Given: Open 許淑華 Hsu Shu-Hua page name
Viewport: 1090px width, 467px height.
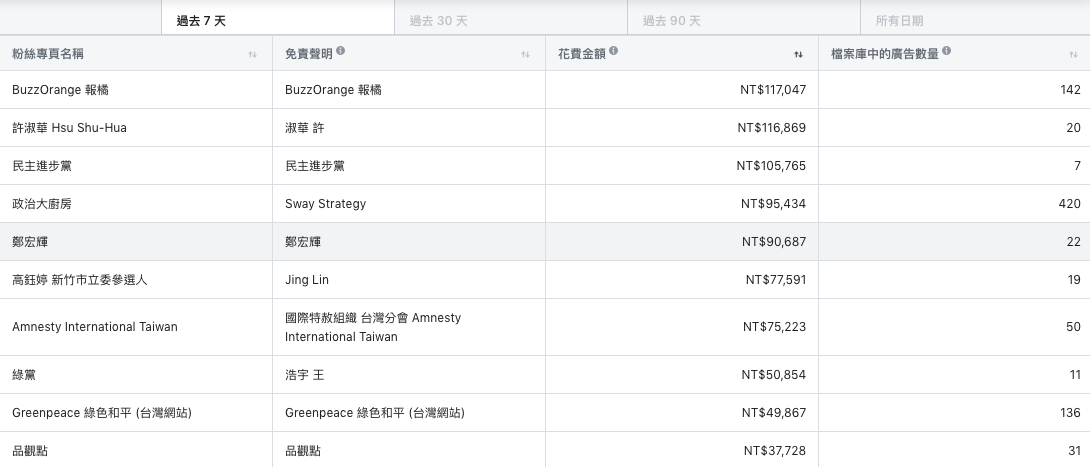Looking at the screenshot, I should [70, 128].
